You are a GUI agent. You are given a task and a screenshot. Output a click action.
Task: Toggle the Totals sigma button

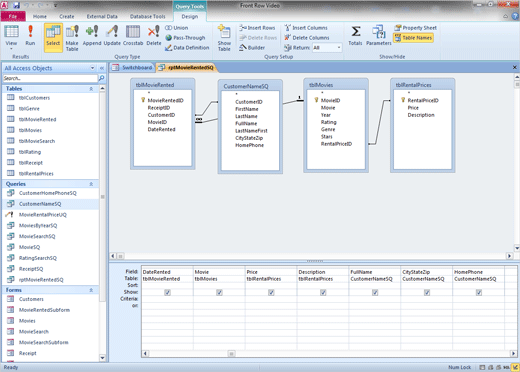click(355, 35)
